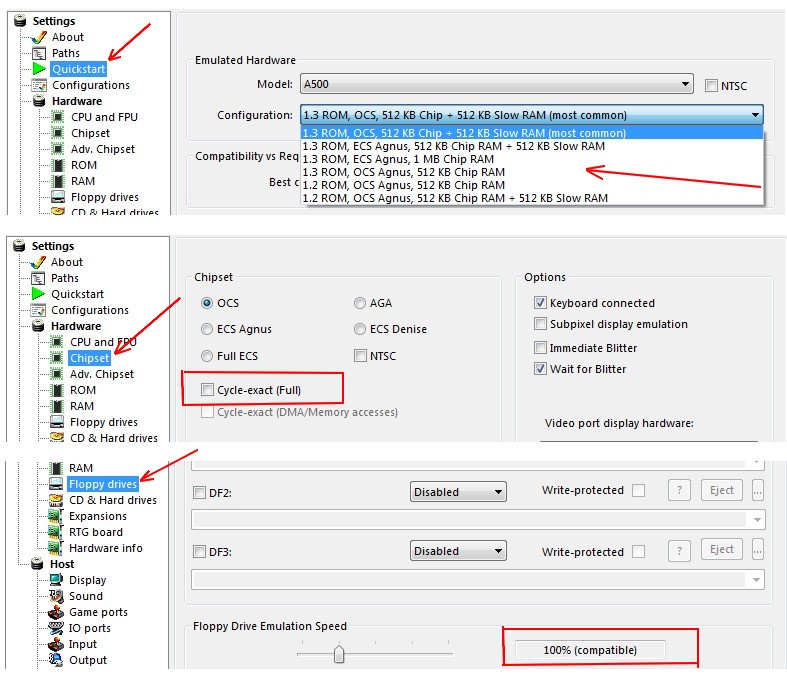This screenshot has height=674, width=787.
Task: Click the Expansions card icon
Action: [x=57, y=516]
